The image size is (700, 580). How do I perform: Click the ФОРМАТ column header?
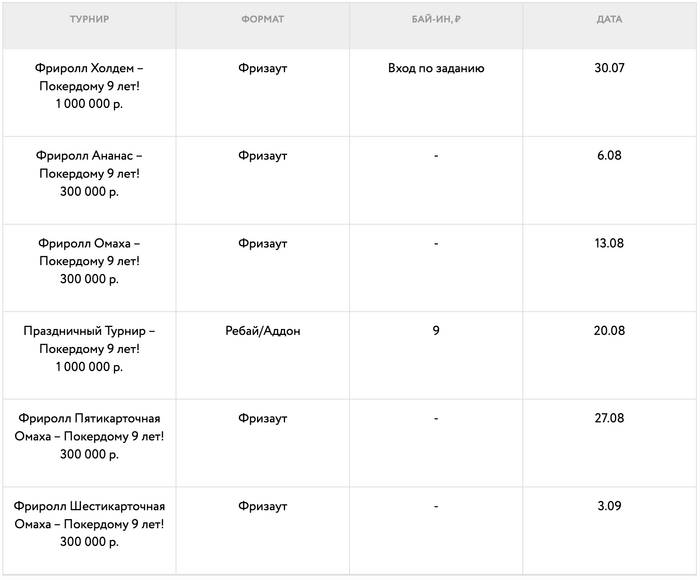click(263, 19)
